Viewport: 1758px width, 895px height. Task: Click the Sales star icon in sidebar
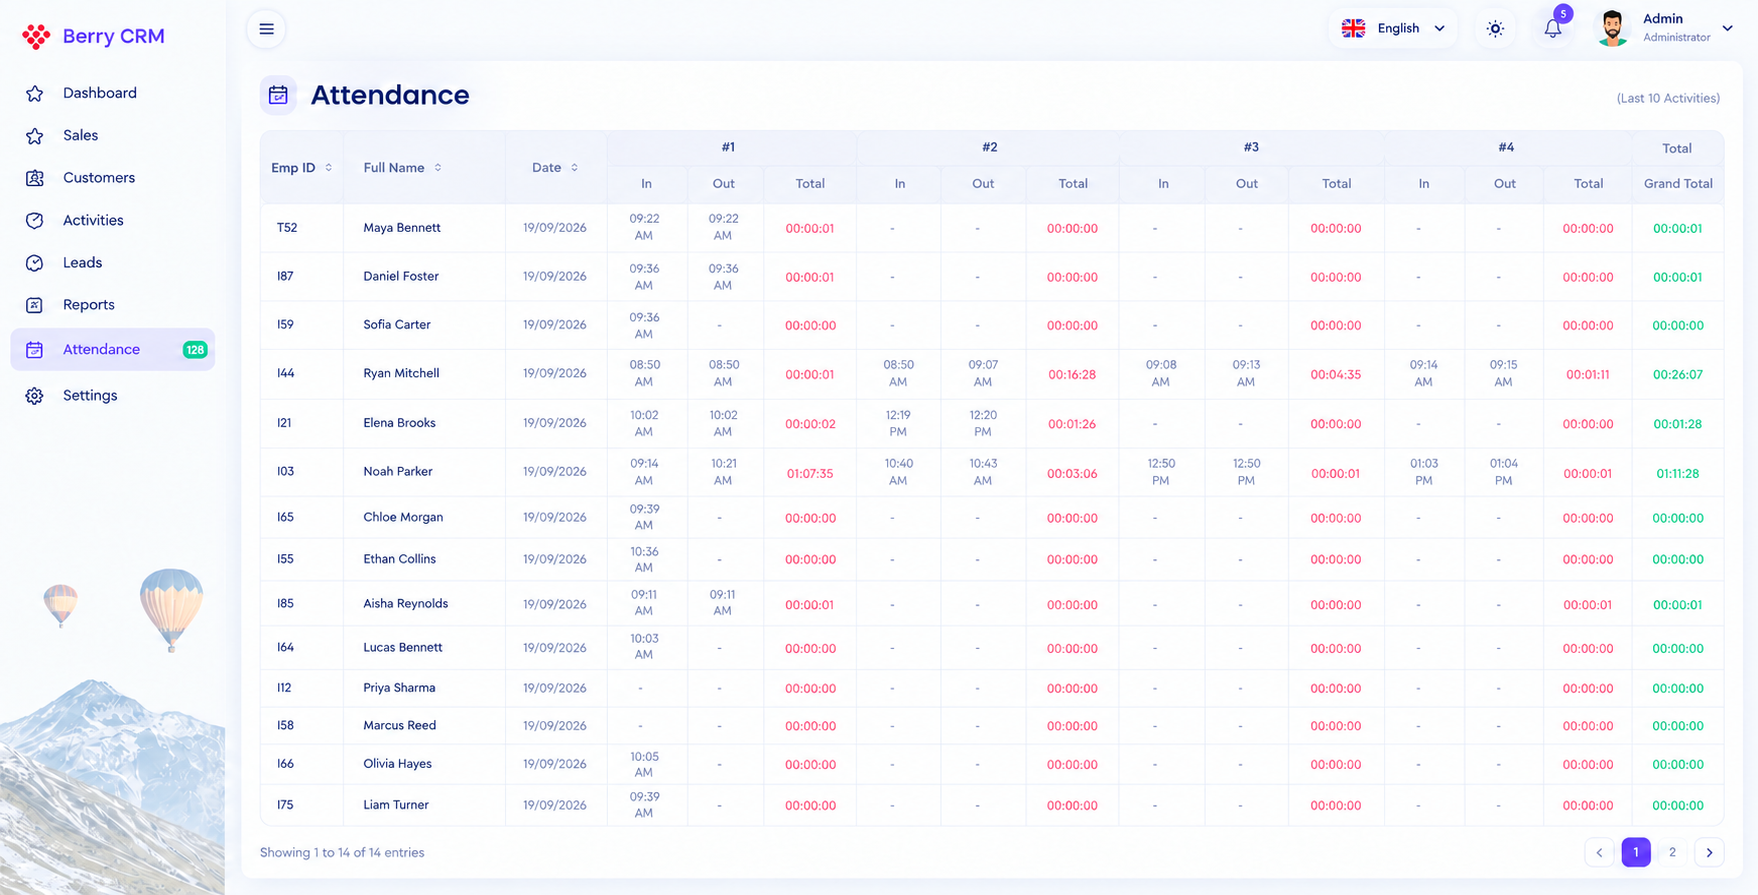(x=35, y=136)
